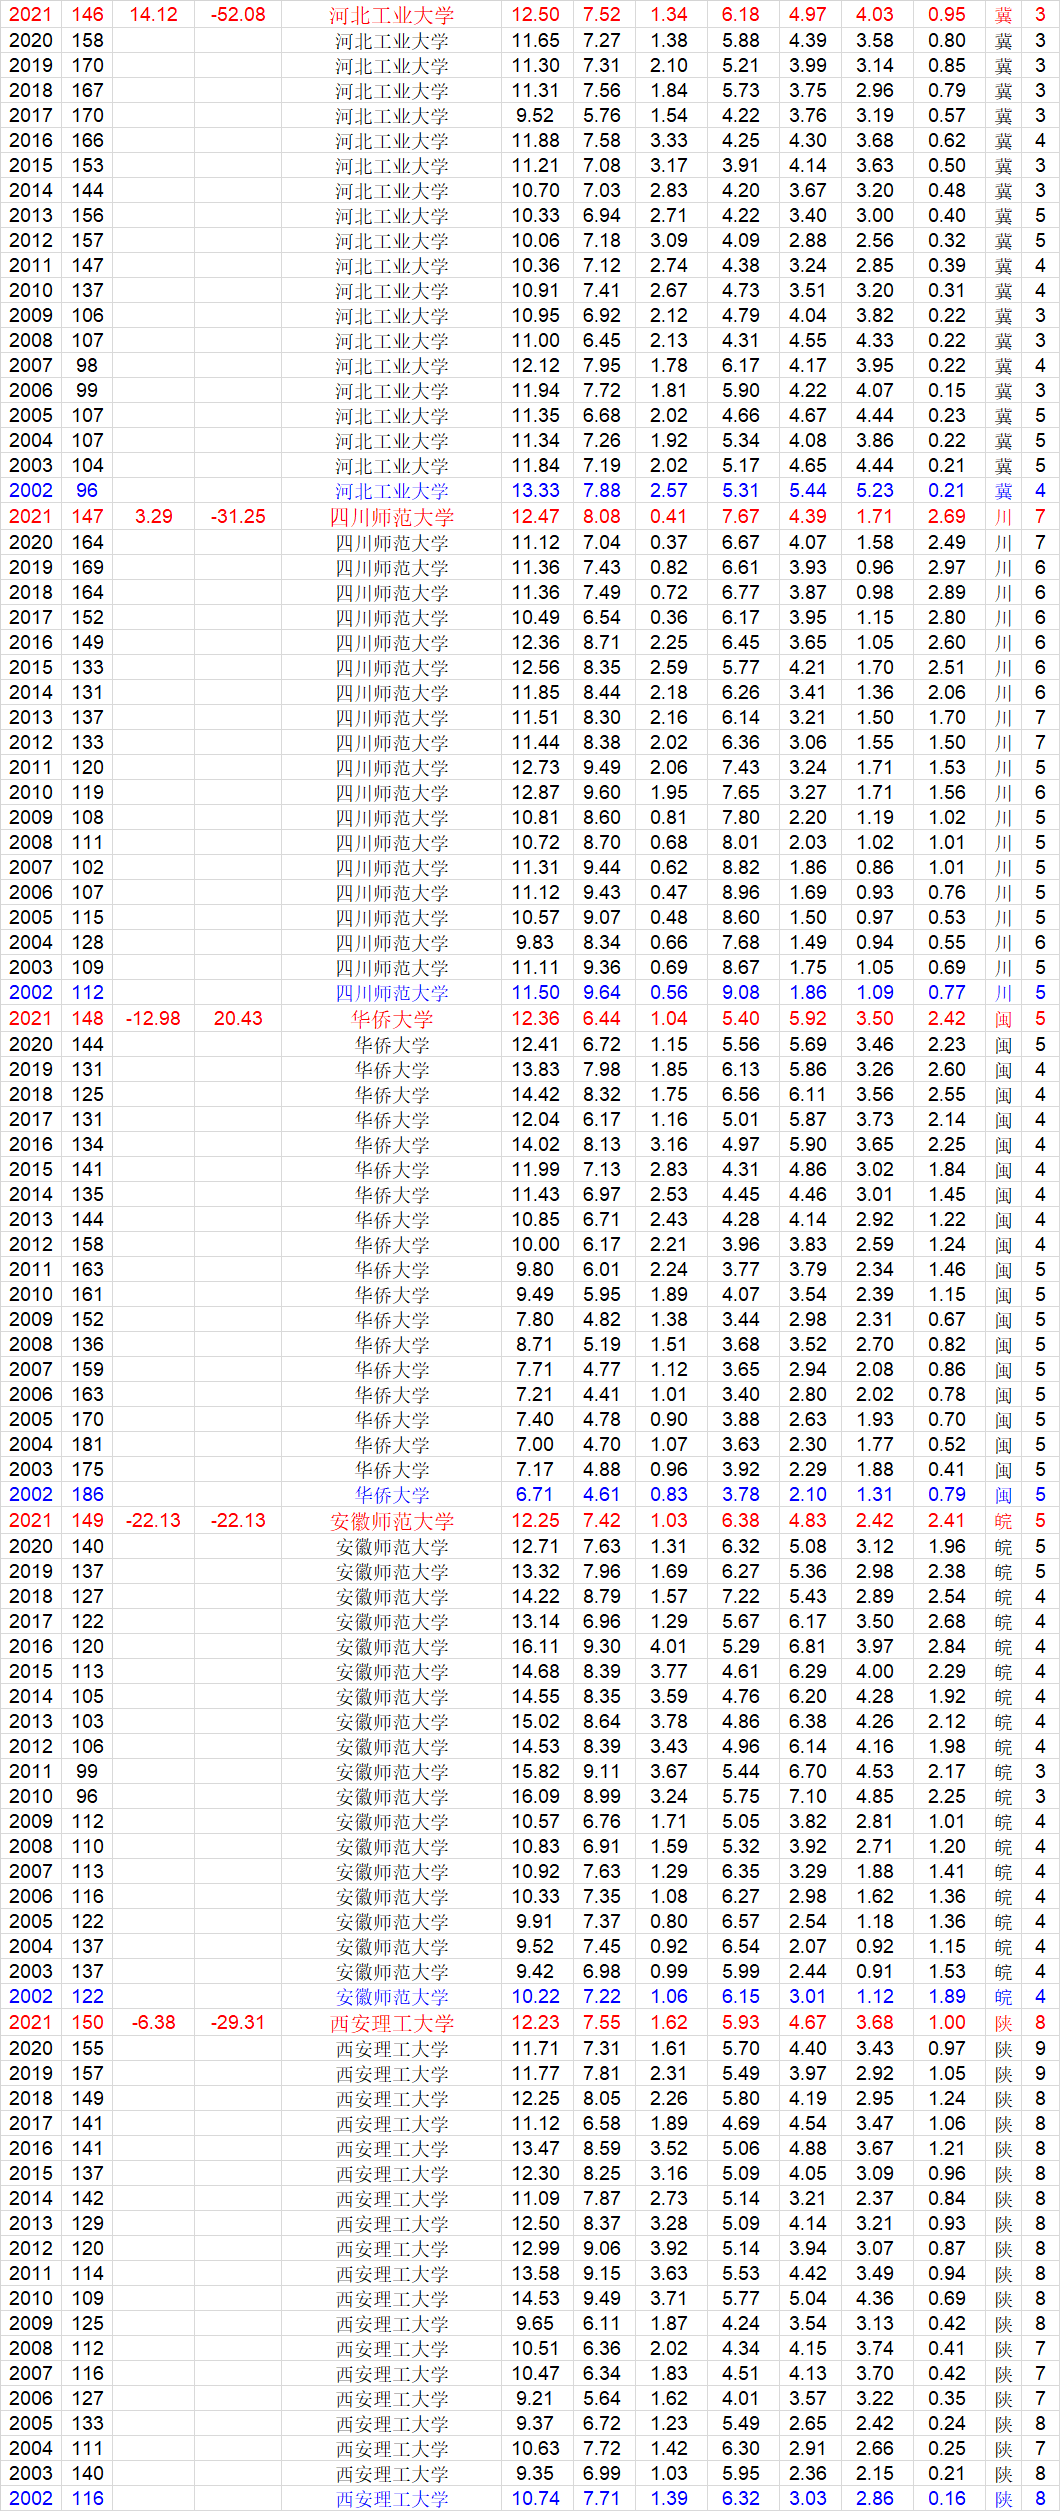Screen dimensions: 1060x2511
Task: Click the red 川 province cell in the 2021 row
Action: coord(1003,517)
